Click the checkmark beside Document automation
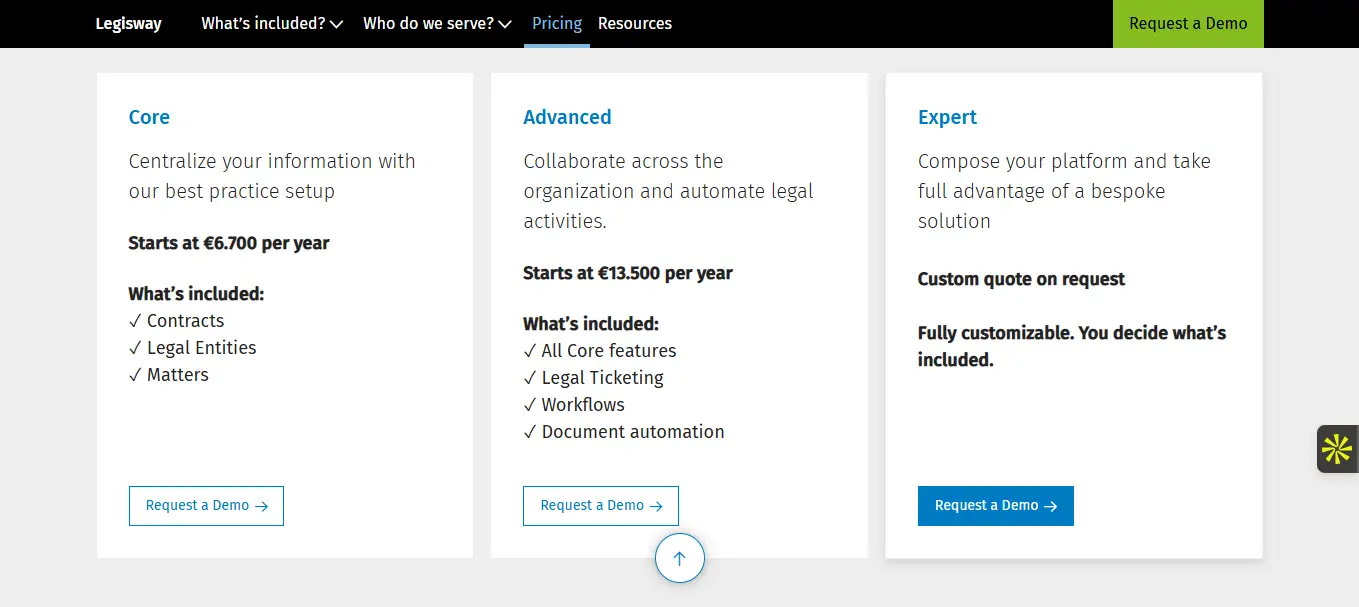 click(x=530, y=432)
